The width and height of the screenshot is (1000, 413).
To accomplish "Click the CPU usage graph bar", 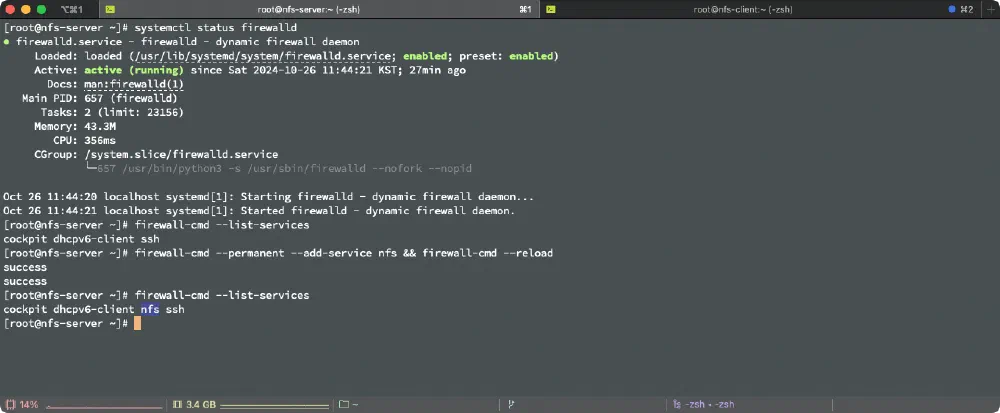I will 104,407.
